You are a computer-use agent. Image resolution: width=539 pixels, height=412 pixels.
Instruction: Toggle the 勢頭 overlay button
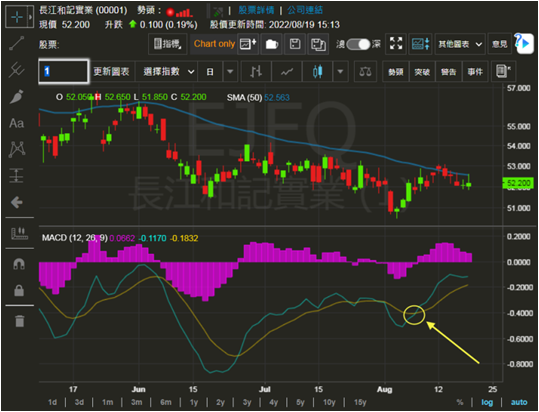(x=396, y=71)
